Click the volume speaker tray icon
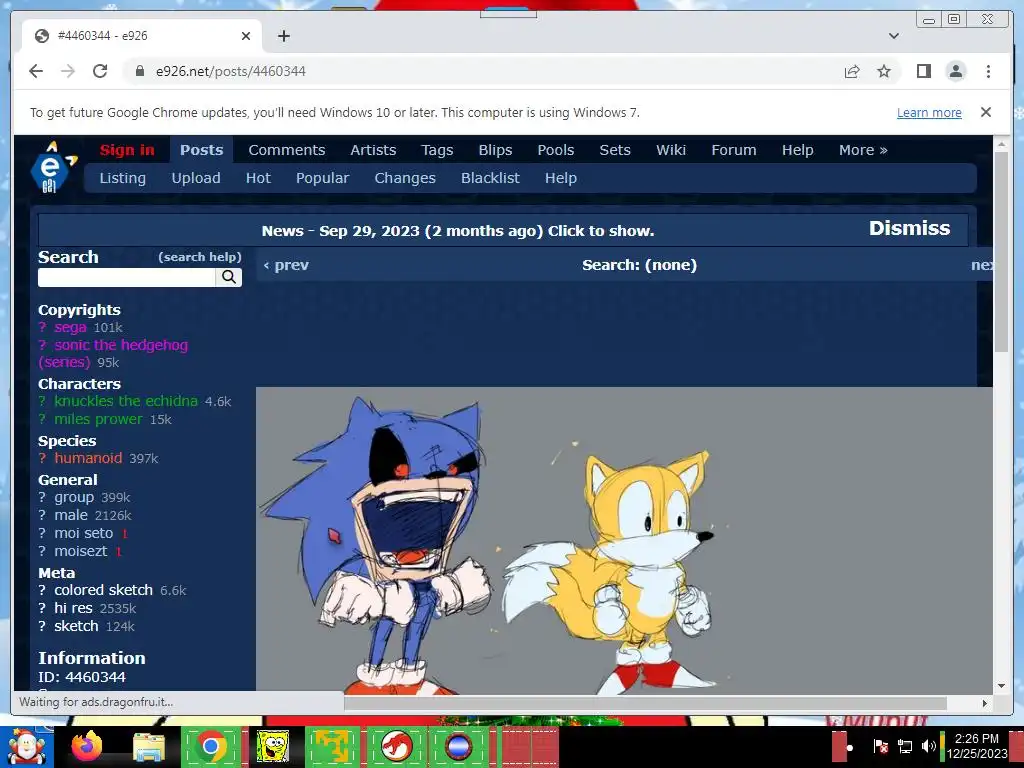 (x=928, y=746)
